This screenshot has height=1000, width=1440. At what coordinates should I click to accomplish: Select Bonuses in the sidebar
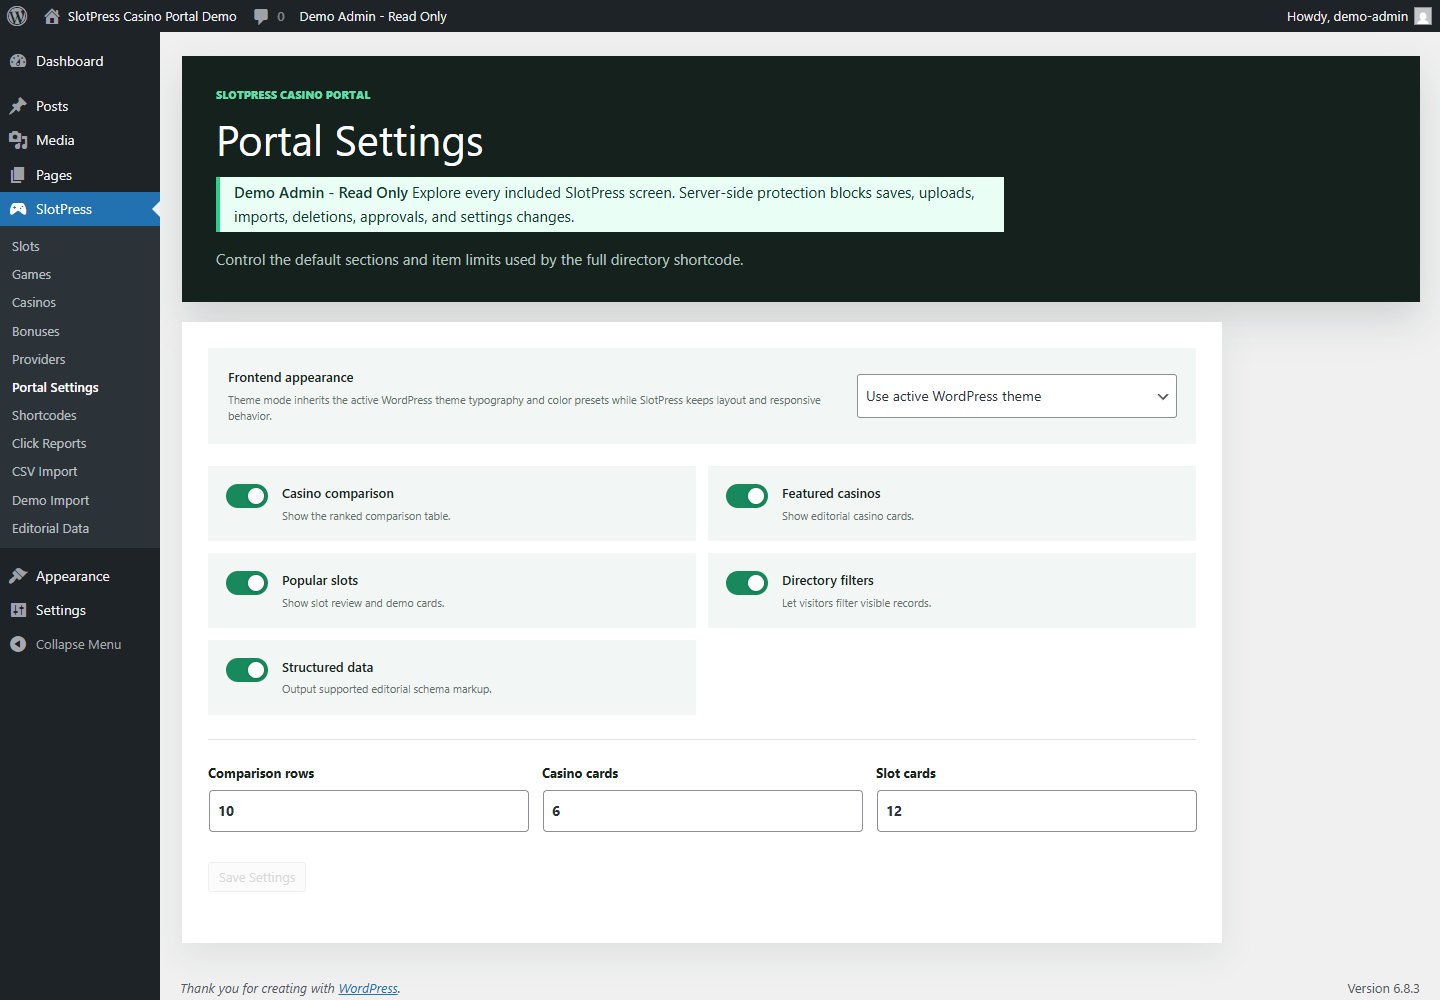(36, 331)
